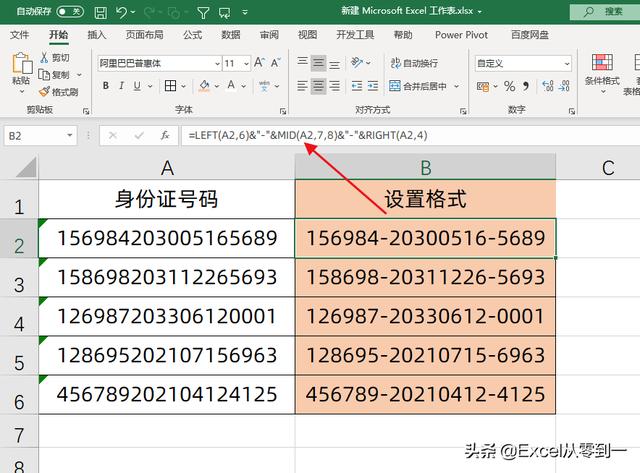Toggle Italic formatting

[x=122, y=86]
